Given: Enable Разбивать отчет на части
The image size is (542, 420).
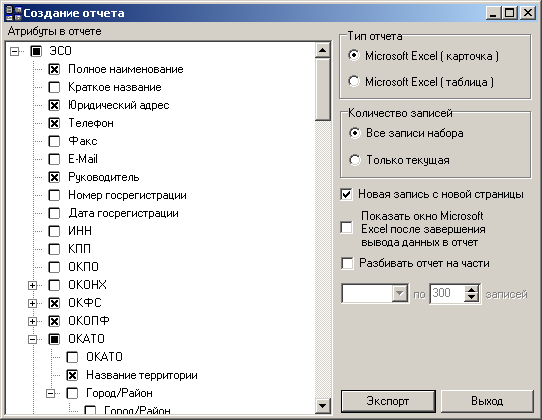Looking at the screenshot, I should click(x=347, y=263).
